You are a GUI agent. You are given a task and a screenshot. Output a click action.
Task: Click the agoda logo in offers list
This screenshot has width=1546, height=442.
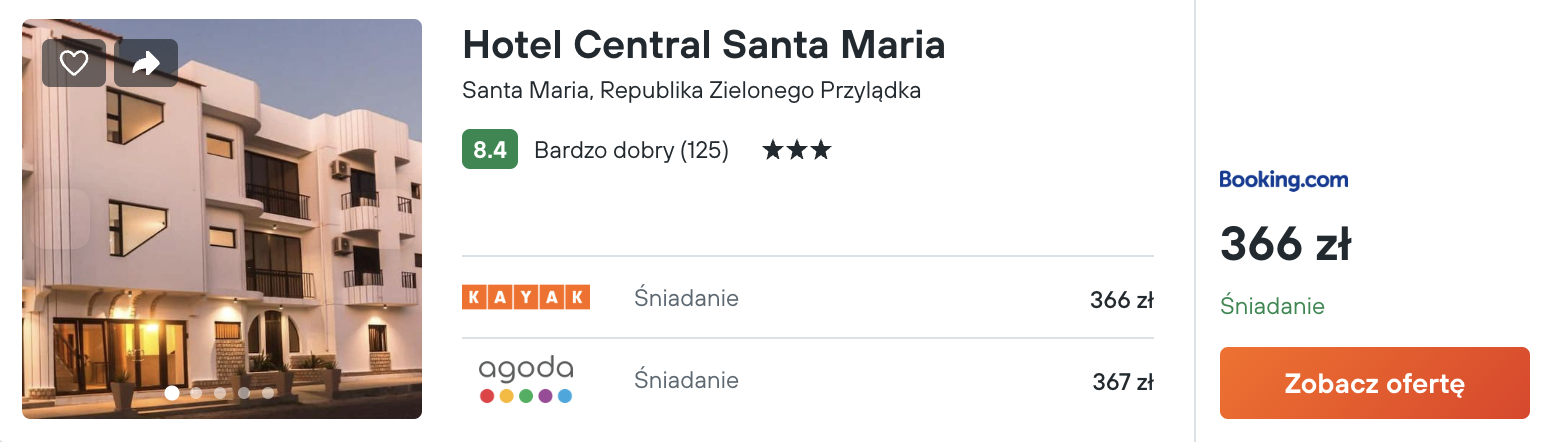coord(526,380)
